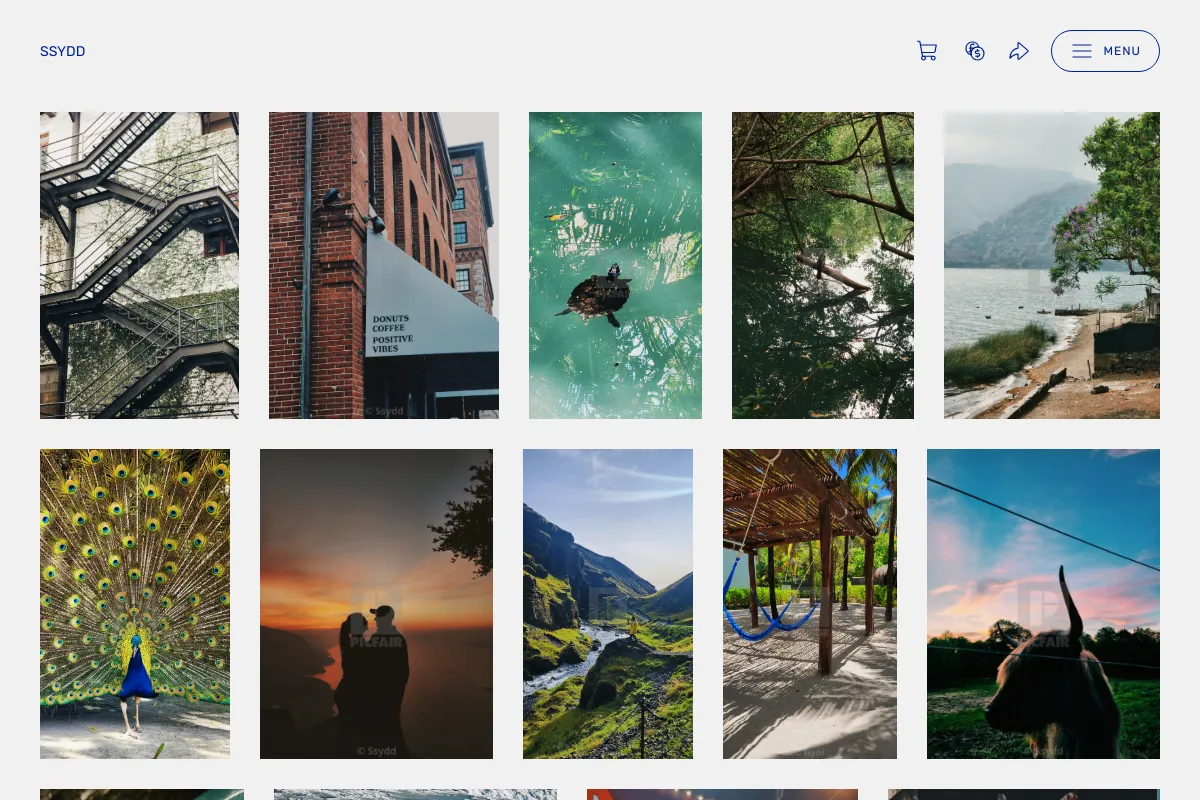Open the lake shoreline mountains photo

tap(1052, 265)
